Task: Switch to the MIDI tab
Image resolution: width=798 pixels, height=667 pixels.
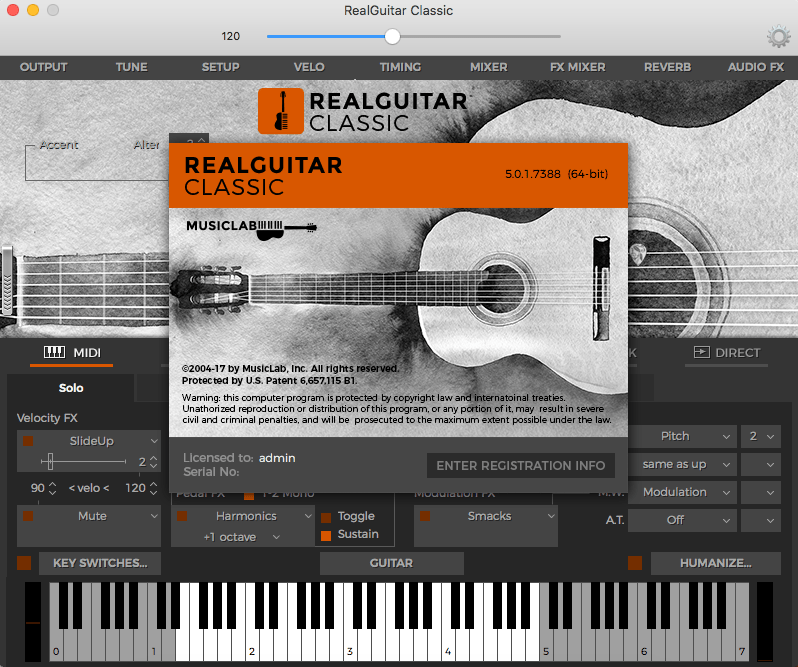Action: click(72, 353)
